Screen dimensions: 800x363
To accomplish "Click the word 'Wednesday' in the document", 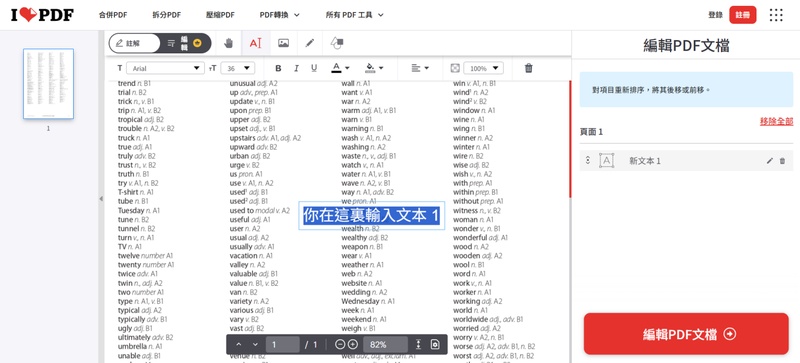I will pyautogui.click(x=360, y=301).
